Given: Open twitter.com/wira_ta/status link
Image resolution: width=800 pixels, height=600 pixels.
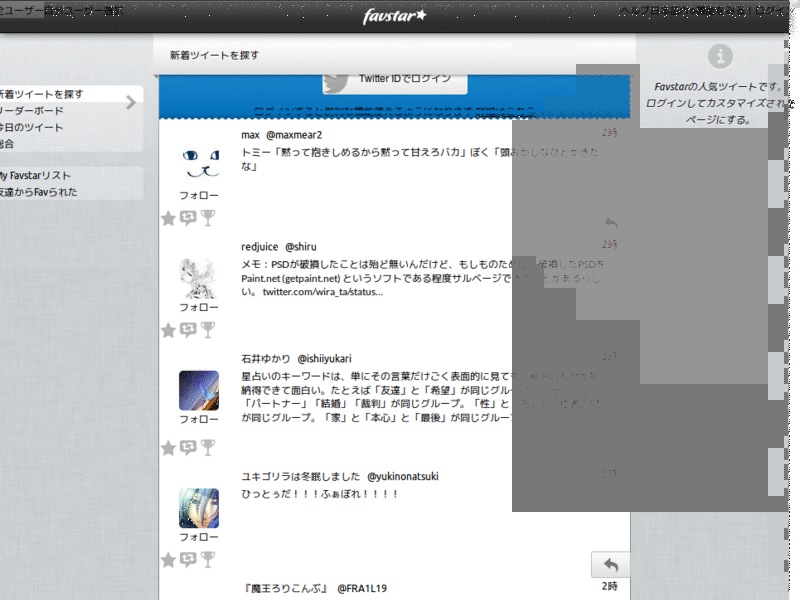Looking at the screenshot, I should click(322, 292).
